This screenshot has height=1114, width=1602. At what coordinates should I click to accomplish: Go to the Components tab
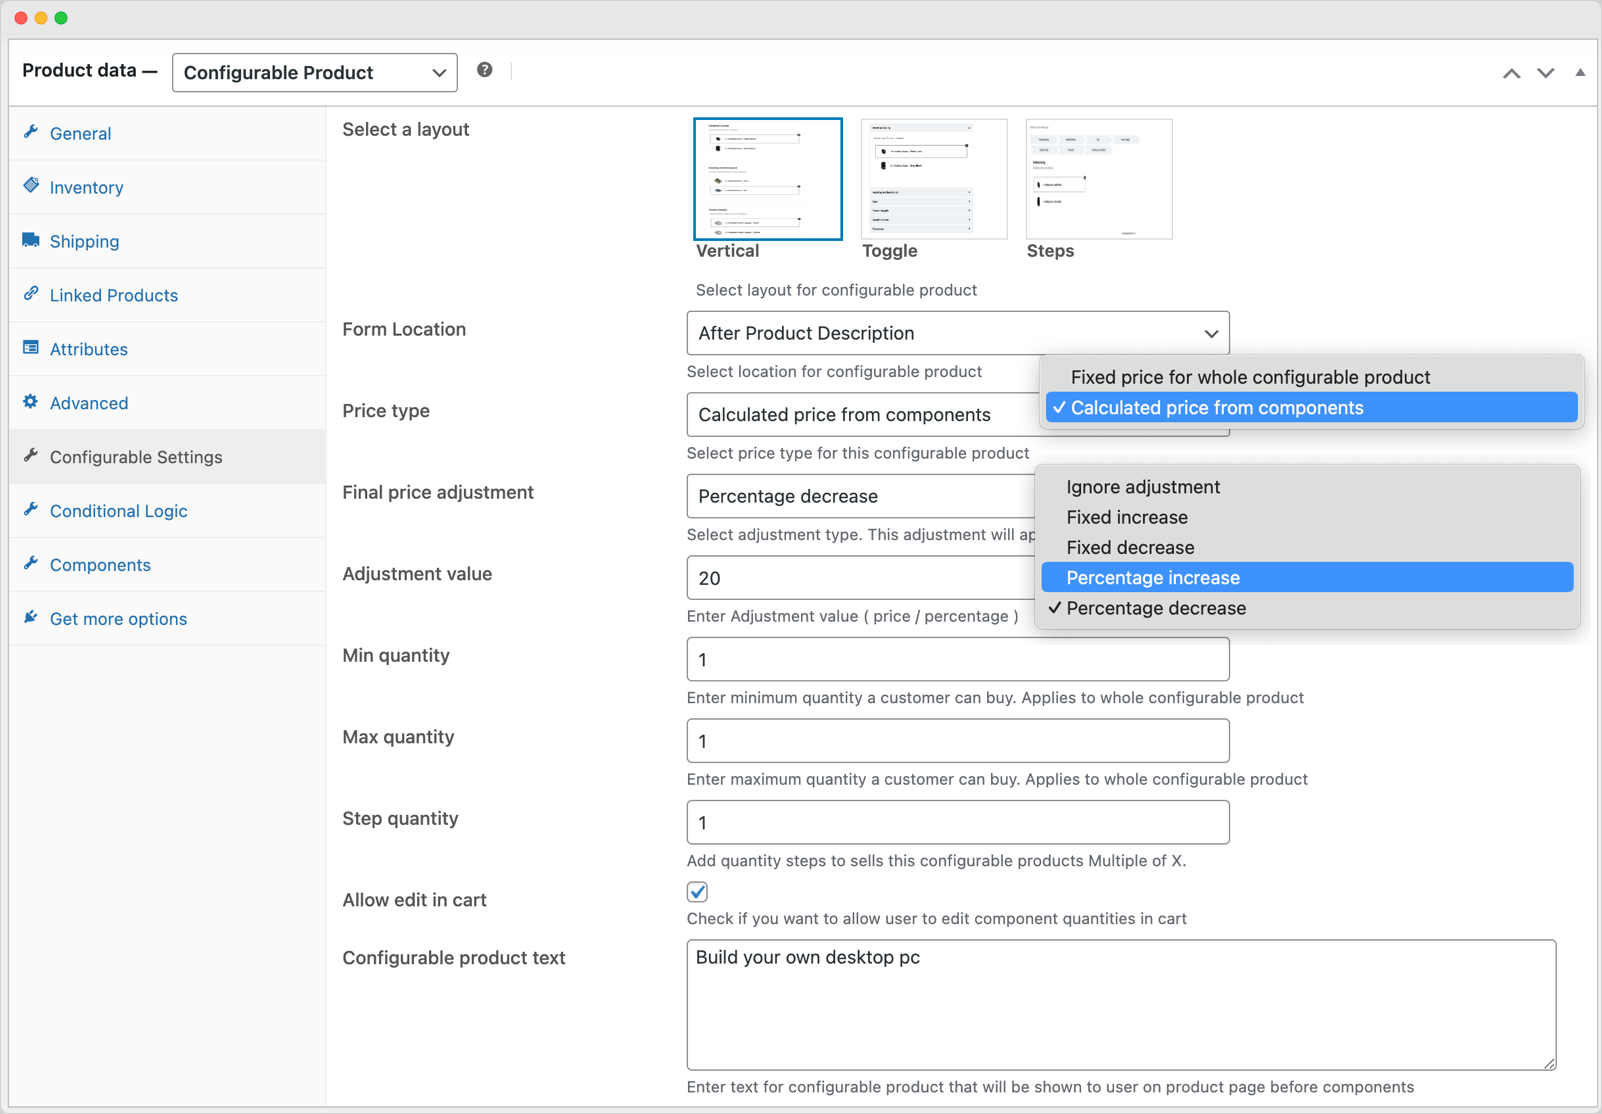click(x=100, y=565)
